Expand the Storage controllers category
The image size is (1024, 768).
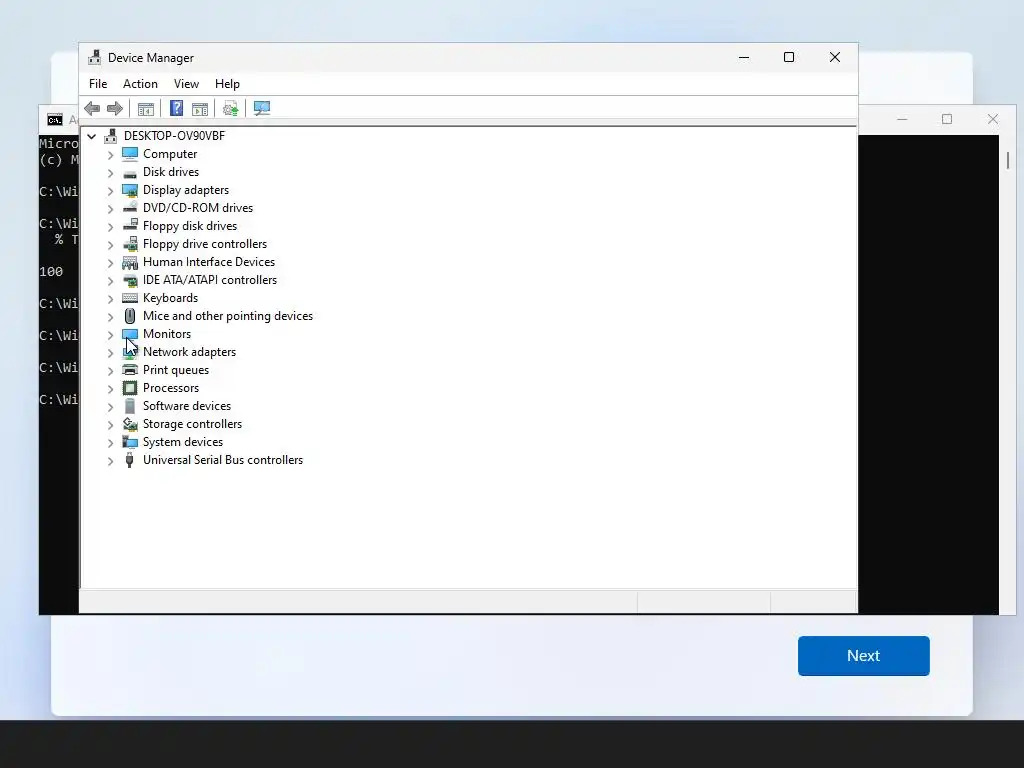pos(110,424)
